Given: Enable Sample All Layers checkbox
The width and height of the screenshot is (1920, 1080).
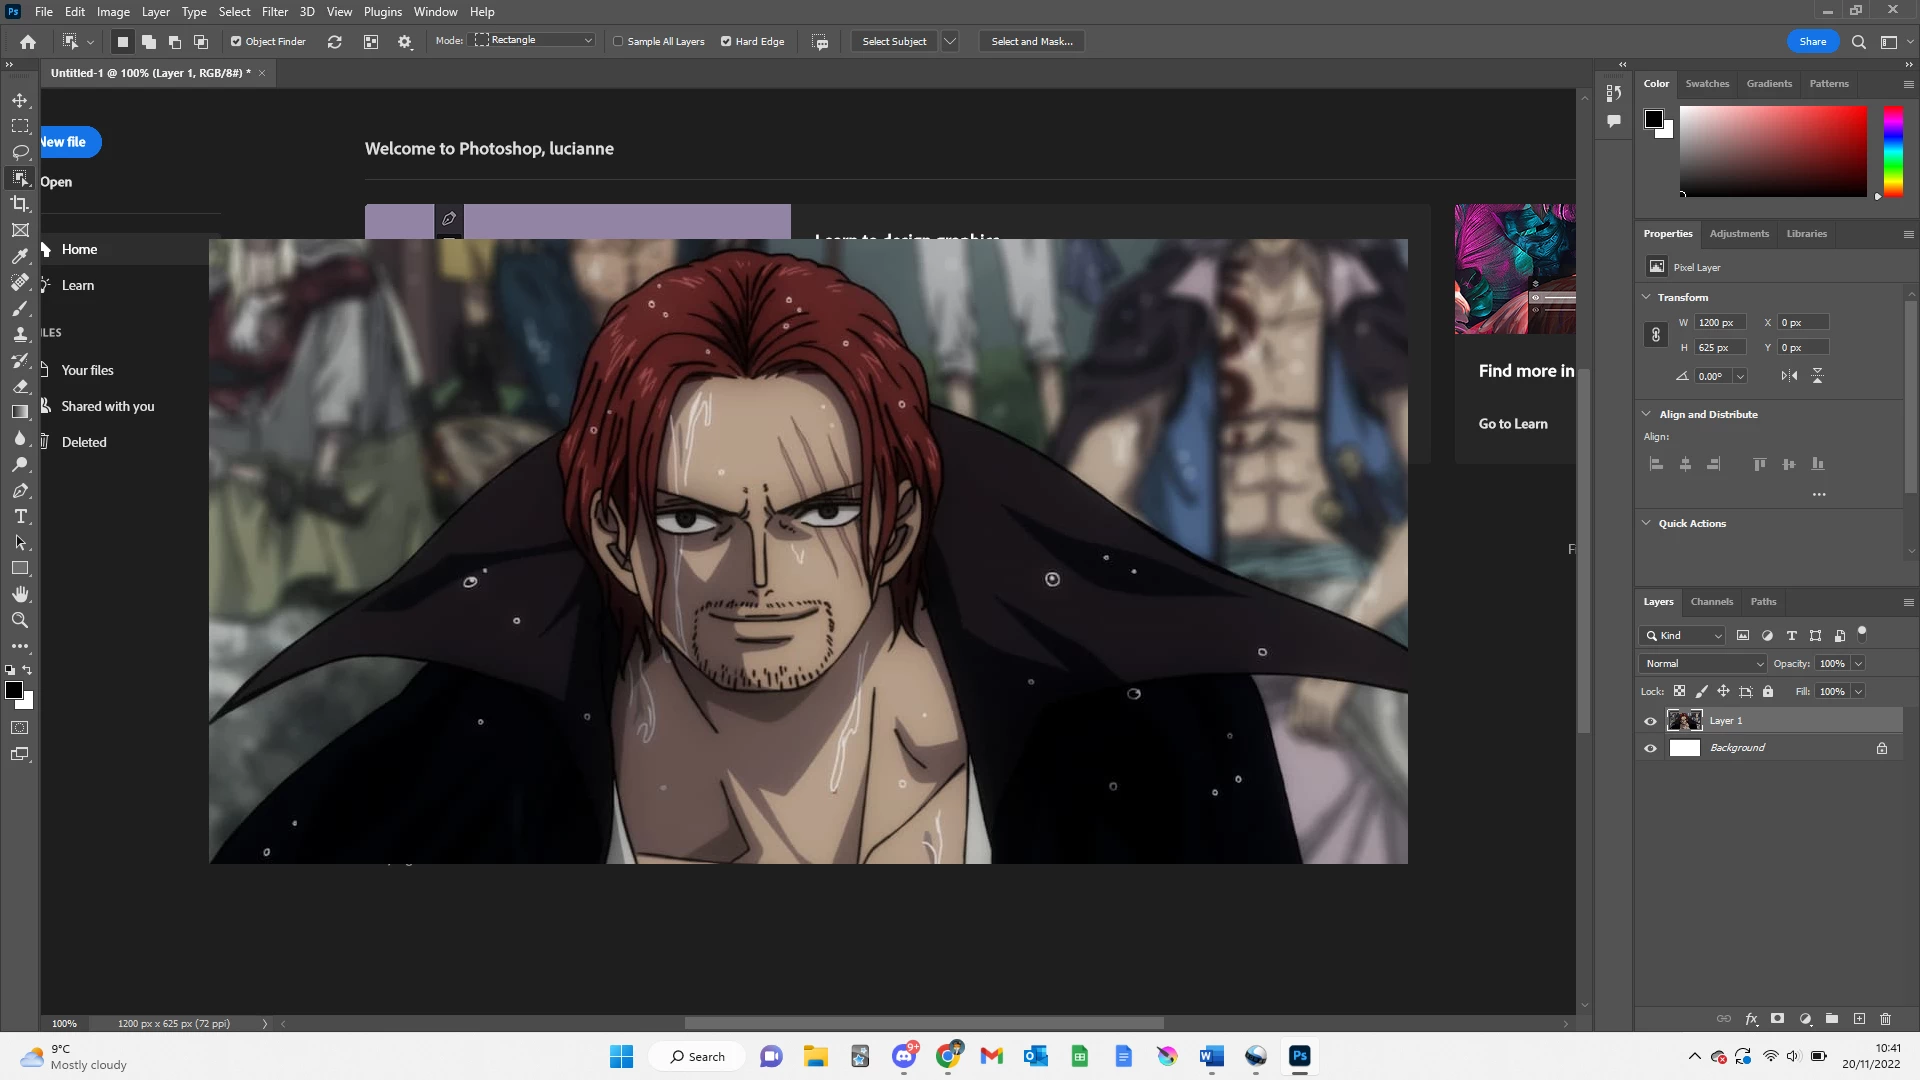Looking at the screenshot, I should 618,41.
